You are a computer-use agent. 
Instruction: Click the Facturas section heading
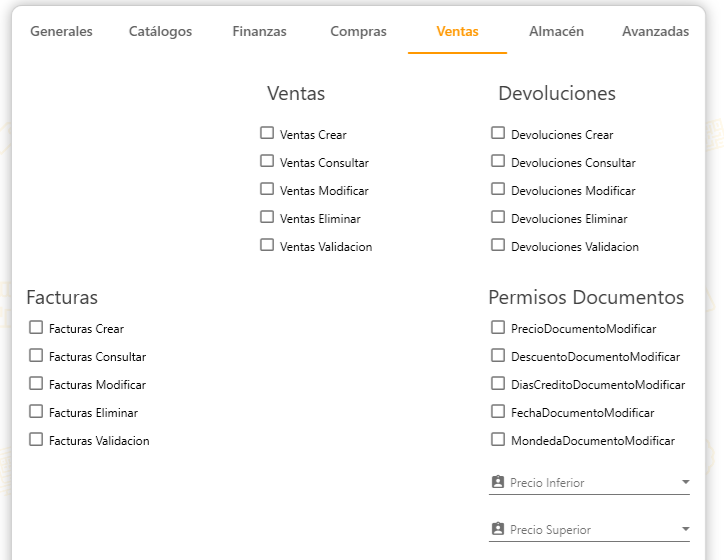62,297
